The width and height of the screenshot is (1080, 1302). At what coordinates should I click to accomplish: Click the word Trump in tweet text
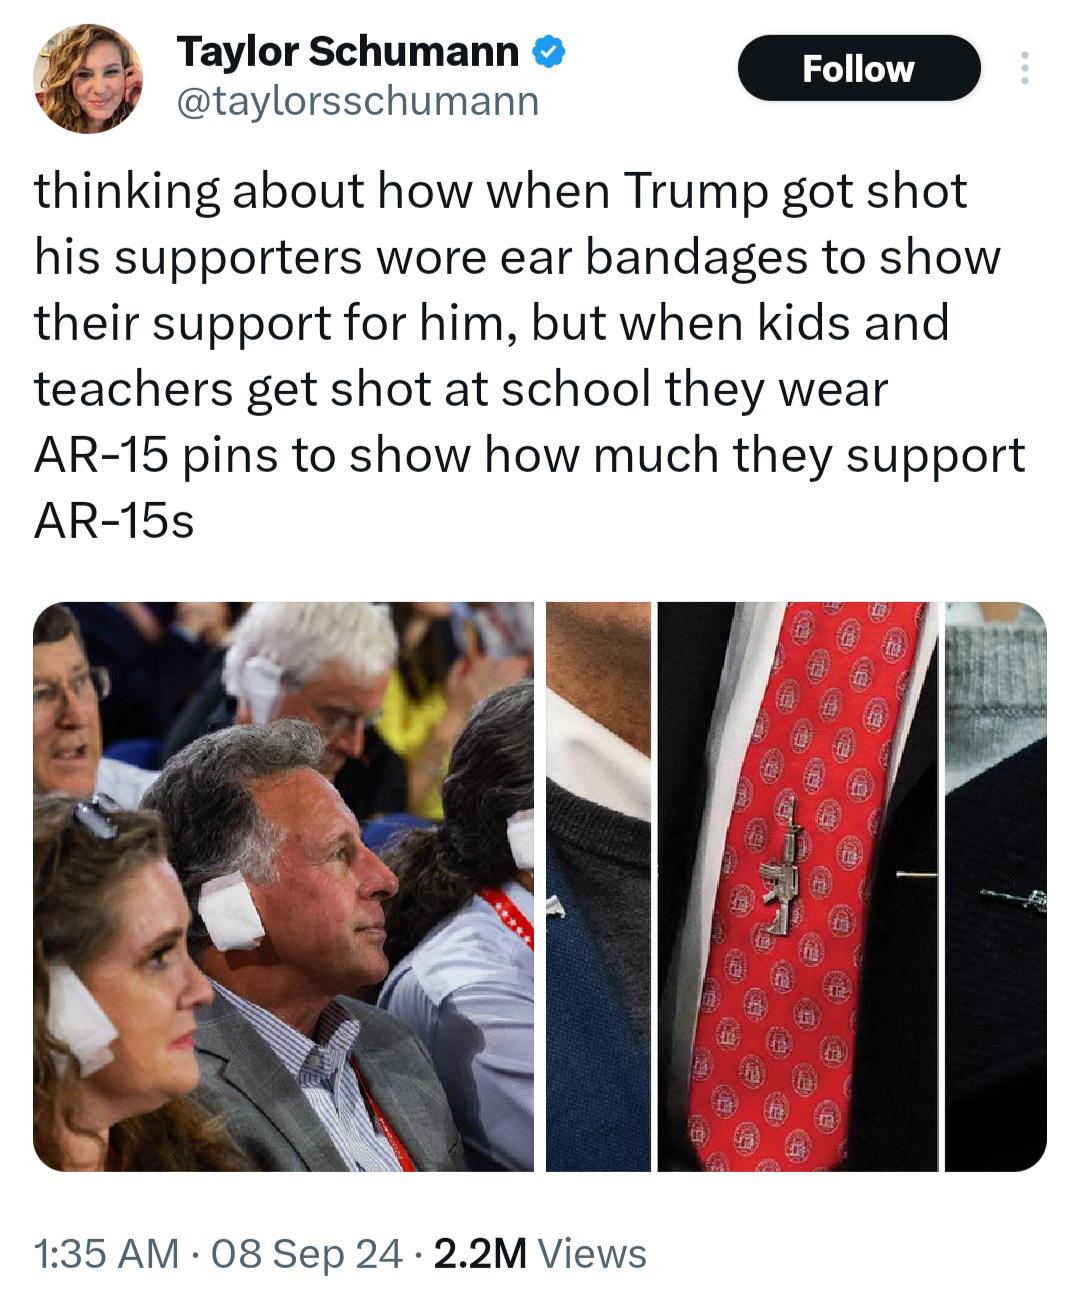[x=695, y=191]
